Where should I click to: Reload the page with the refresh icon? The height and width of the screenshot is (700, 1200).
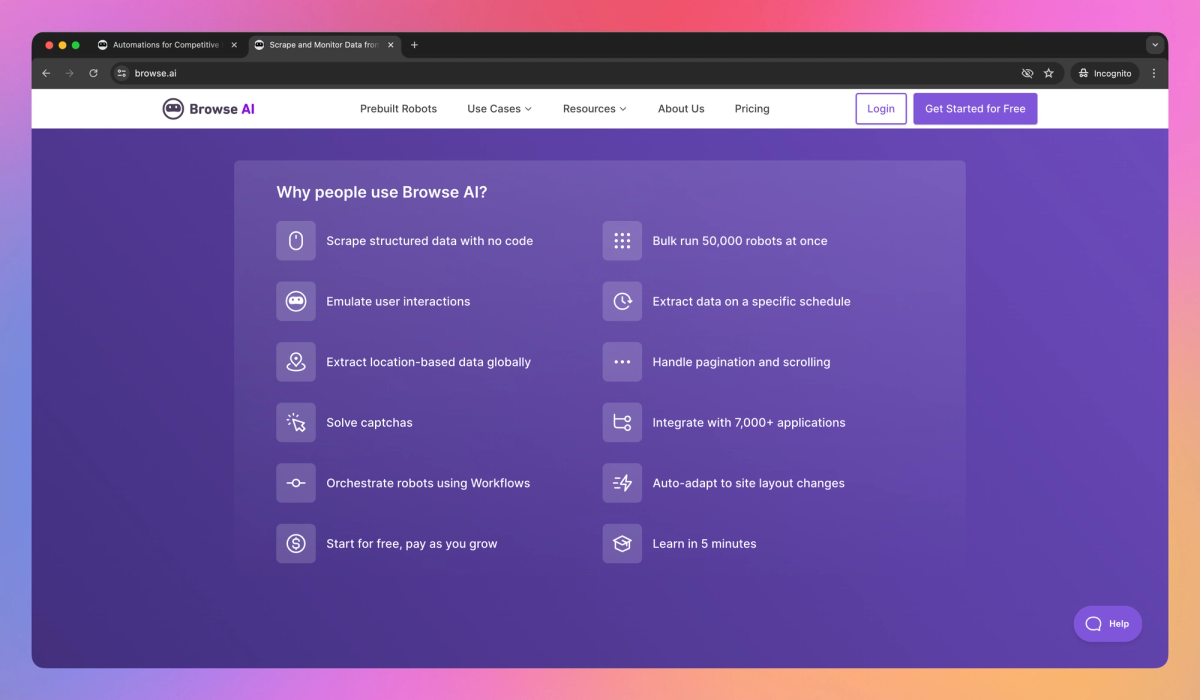(94, 73)
